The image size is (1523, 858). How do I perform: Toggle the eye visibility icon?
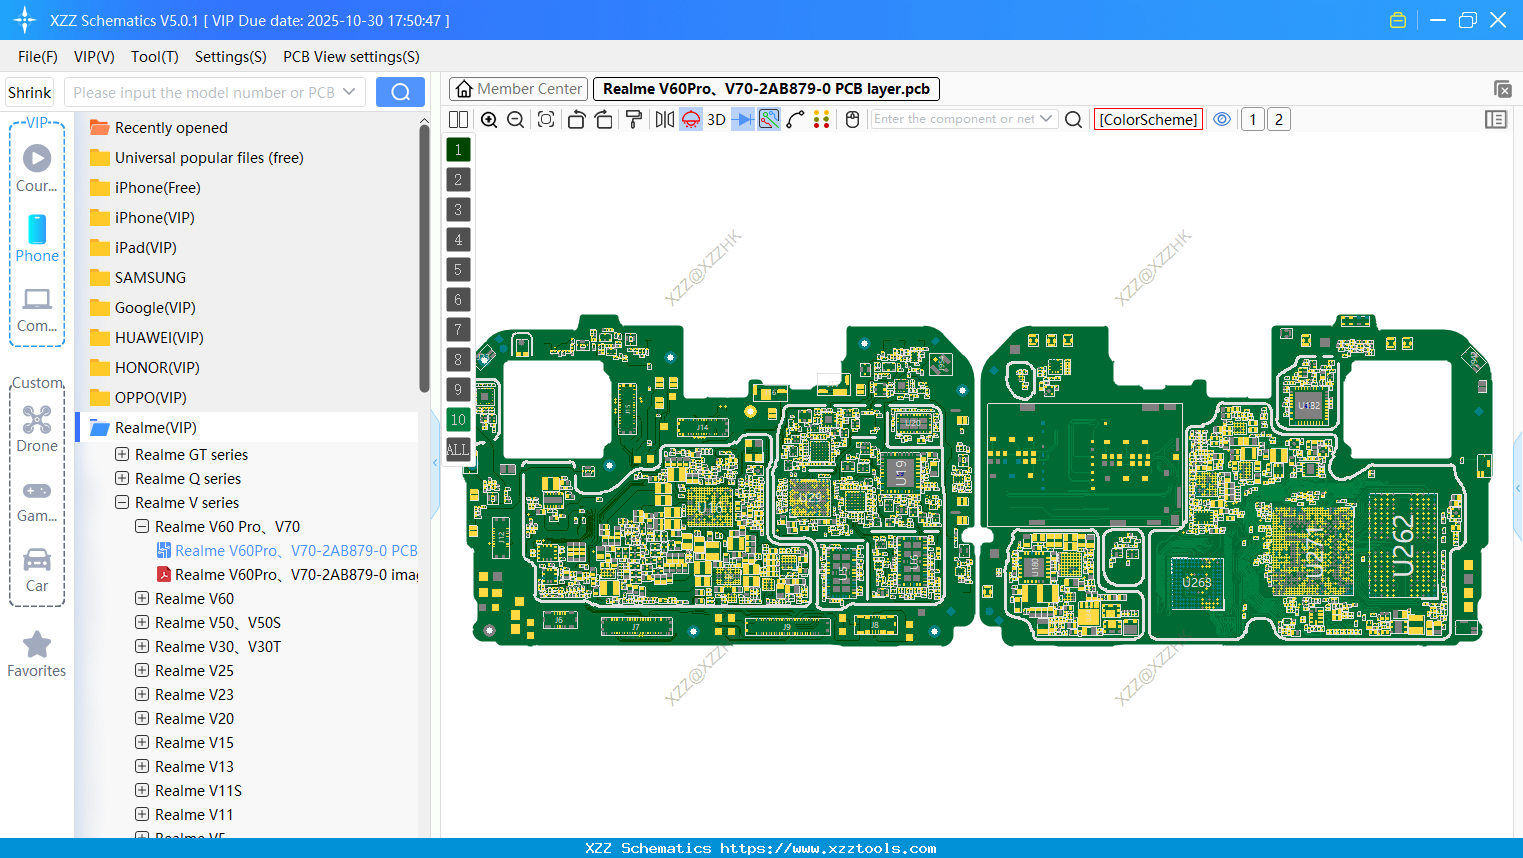[1222, 119]
